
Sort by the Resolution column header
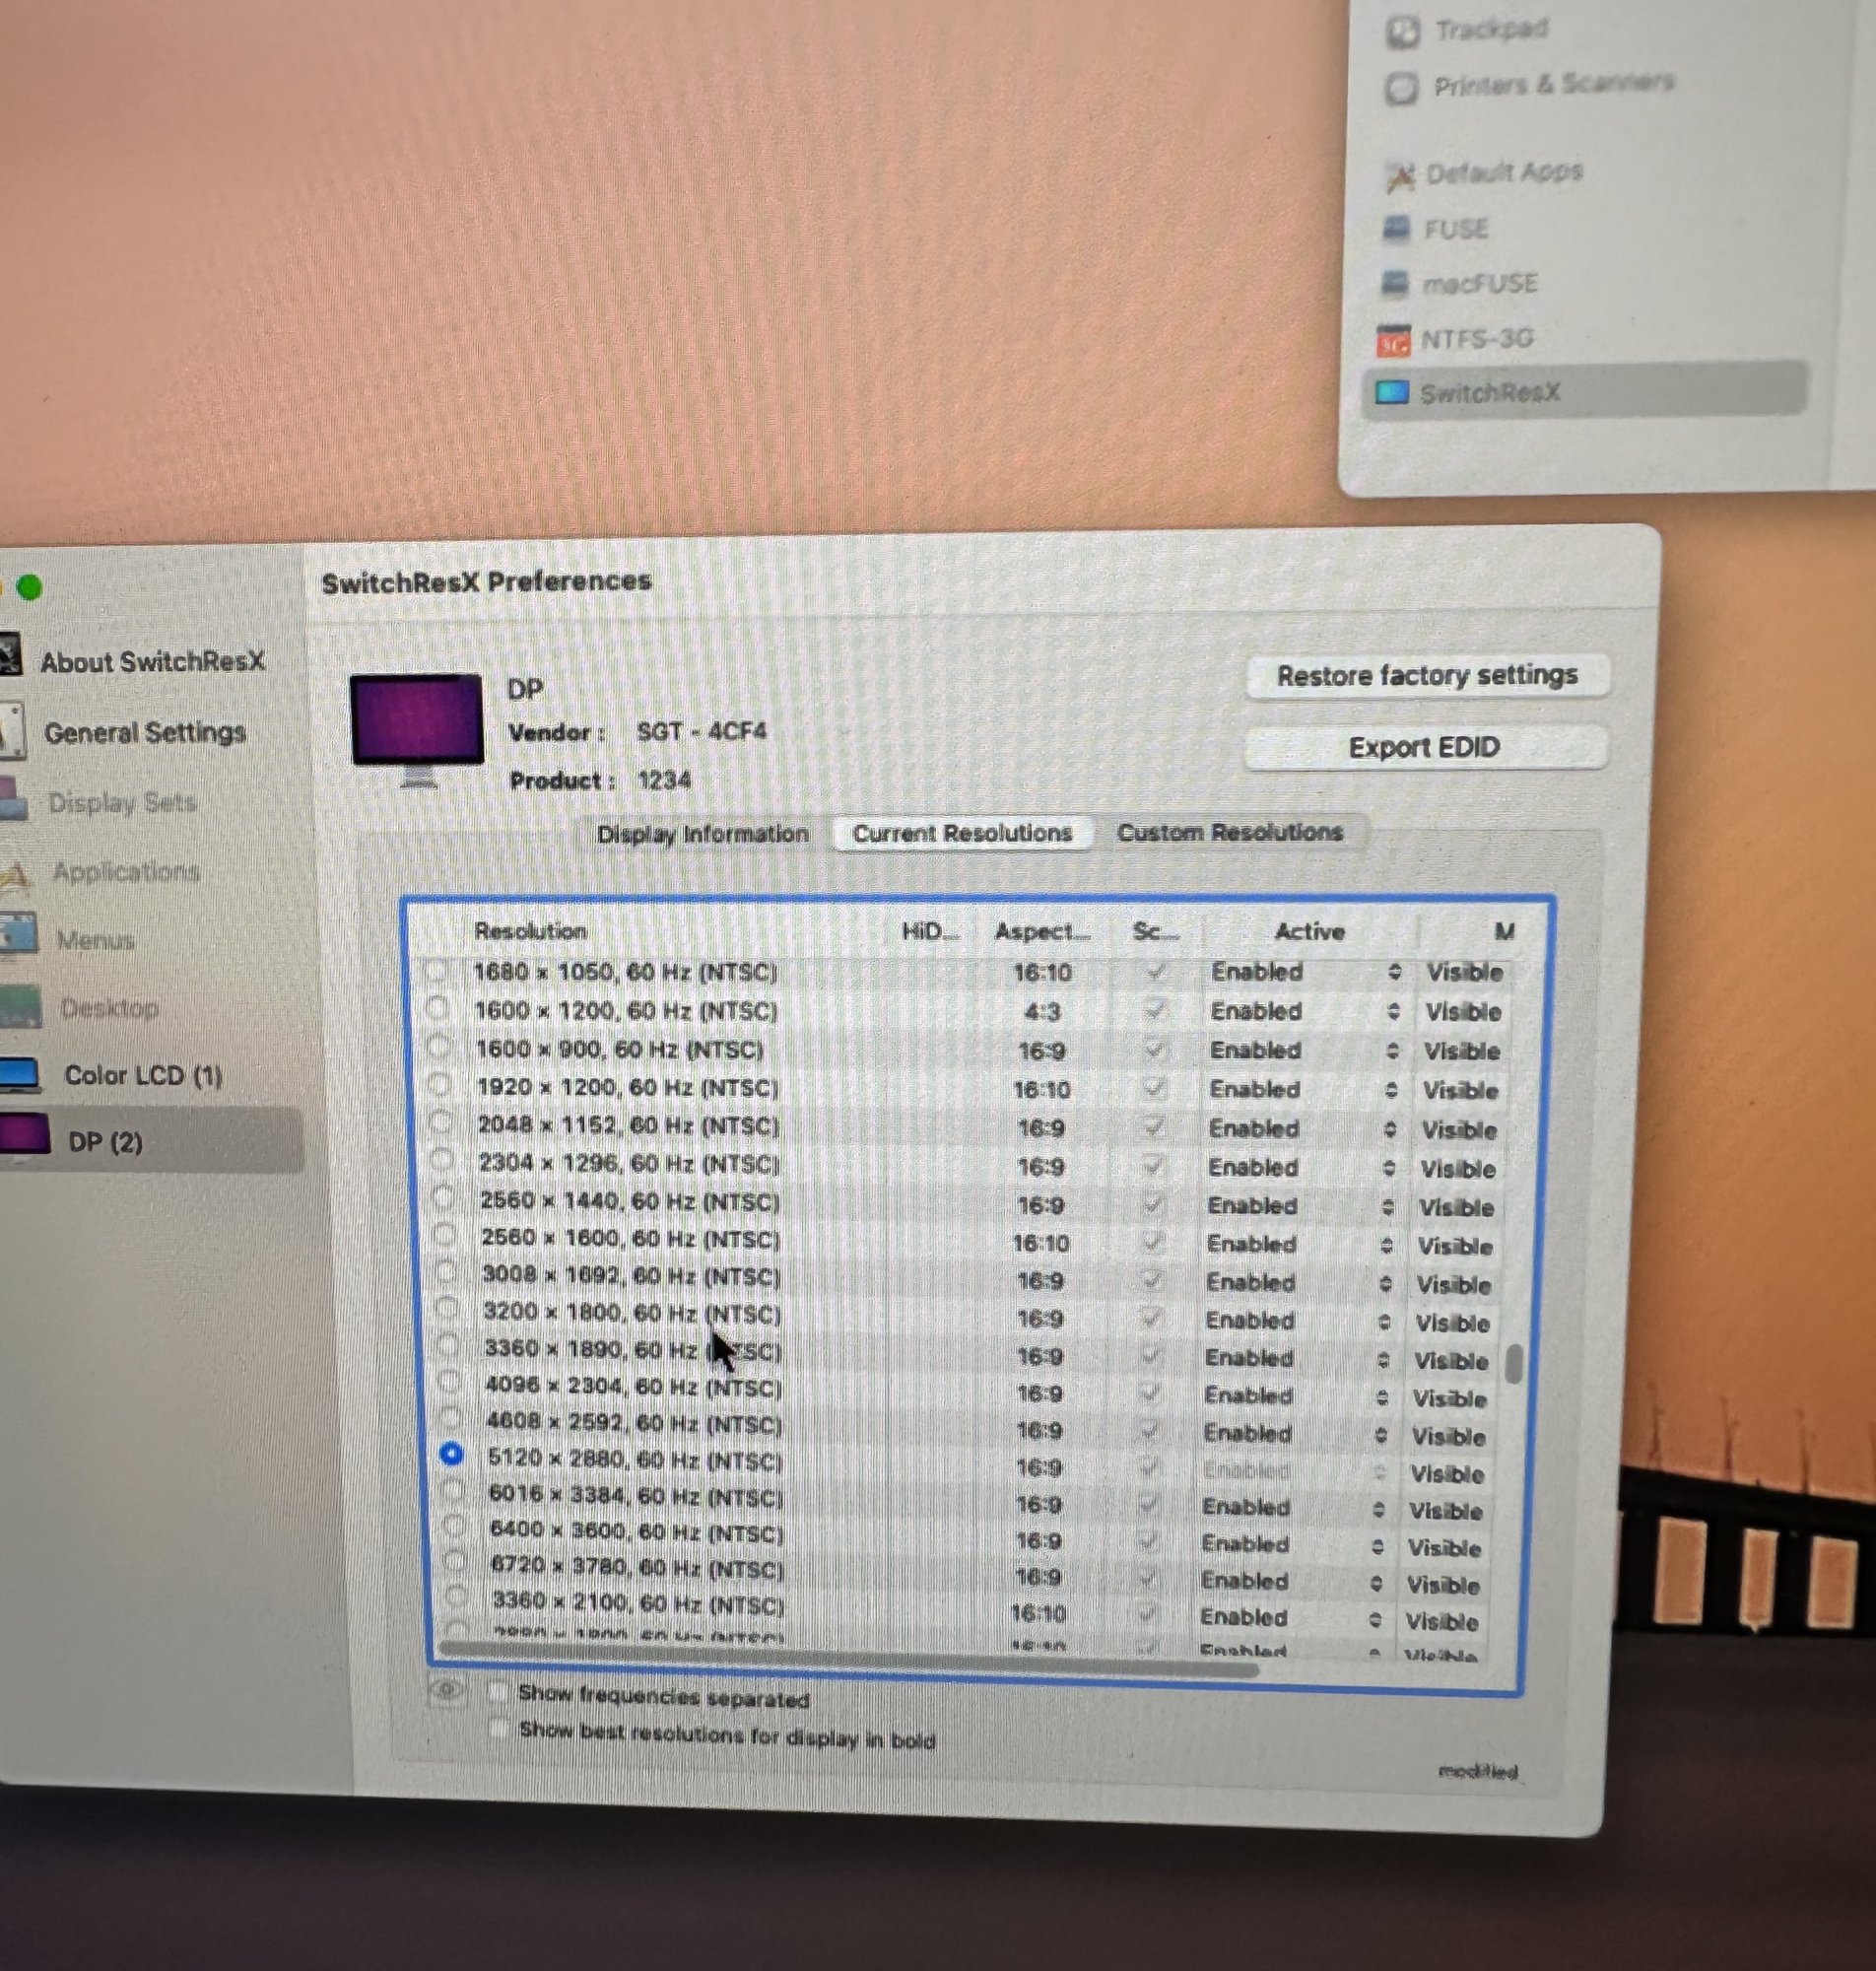[531, 931]
